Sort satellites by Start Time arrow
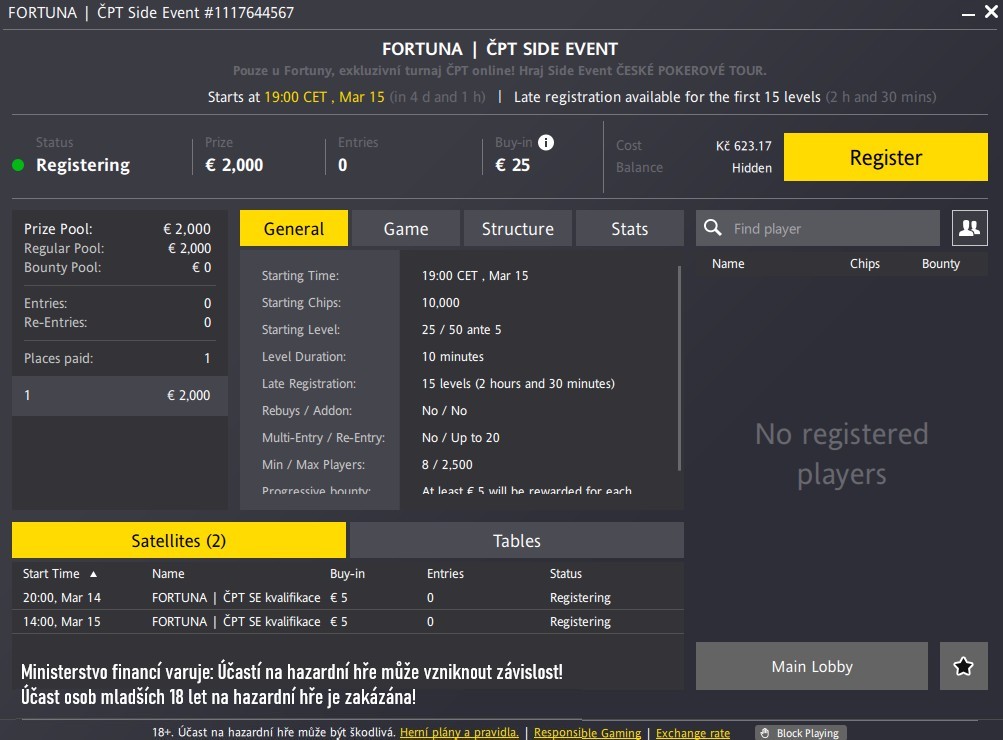This screenshot has width=1003, height=740. tap(93, 574)
